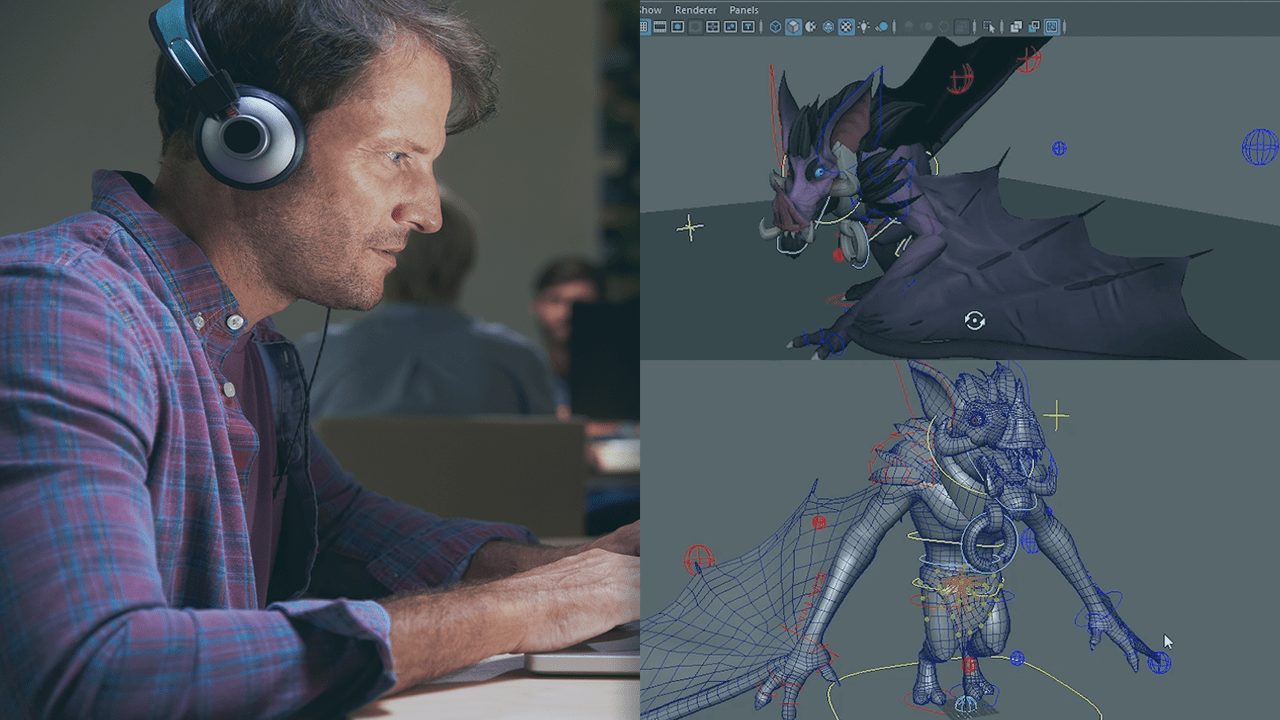Select smooth shade all cube icon
Image resolution: width=1280 pixels, height=720 pixels.
[793, 27]
